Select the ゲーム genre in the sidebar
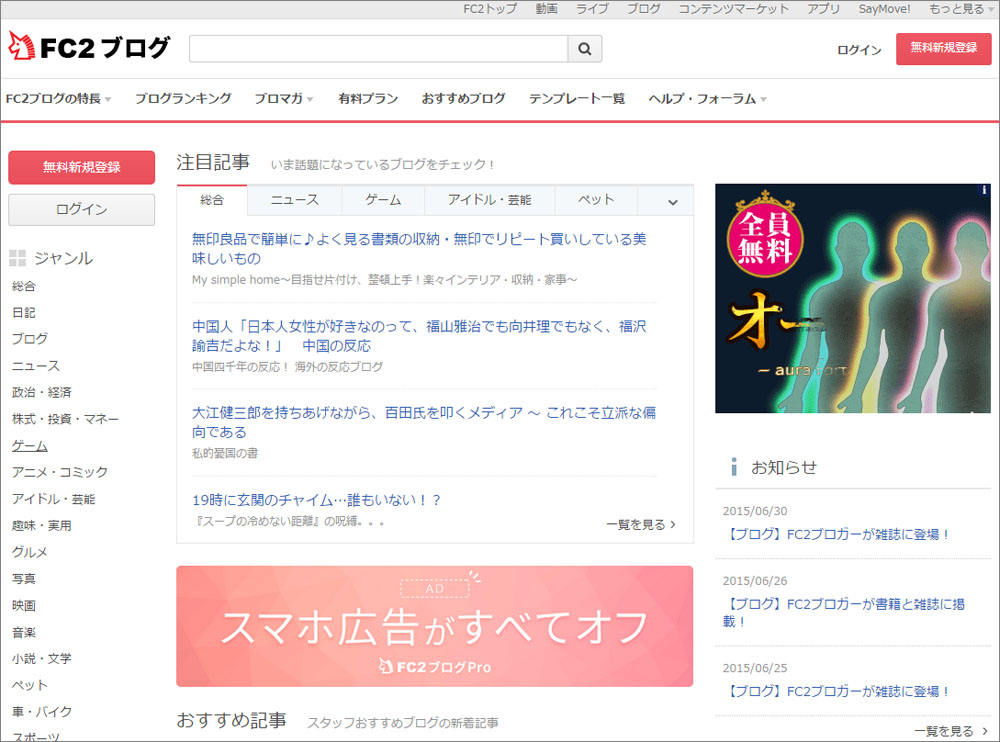This screenshot has width=1000, height=742. (x=29, y=446)
